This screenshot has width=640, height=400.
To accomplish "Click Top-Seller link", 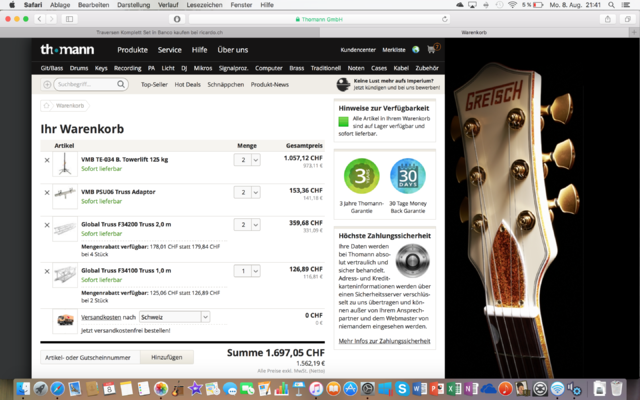I will tap(154, 84).
